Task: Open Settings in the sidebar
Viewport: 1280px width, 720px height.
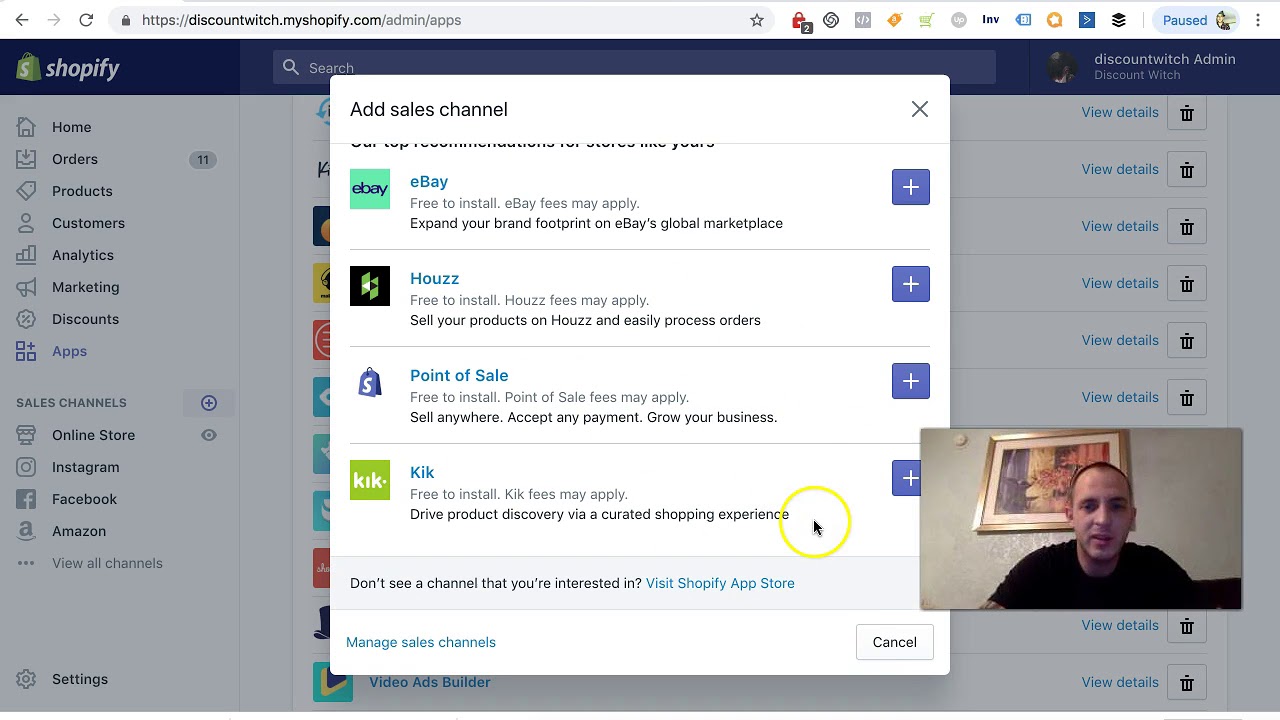Action: tap(80, 679)
